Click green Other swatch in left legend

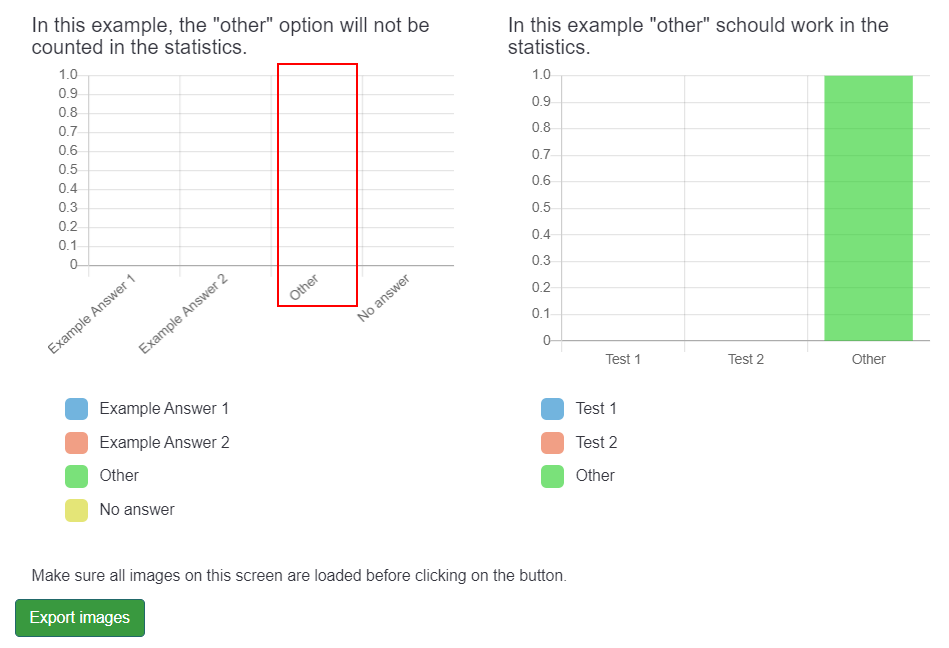[77, 476]
